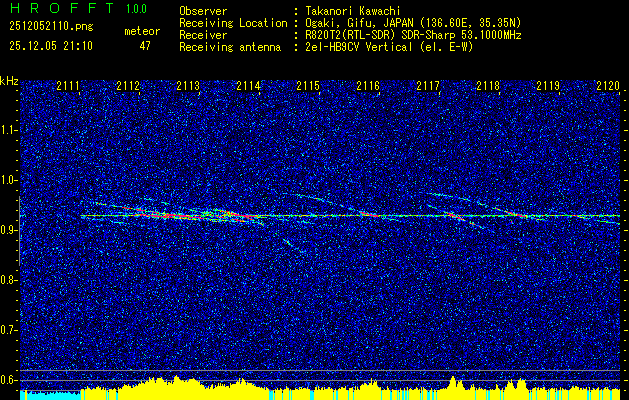Click the 2119 time marker
Screen dimensions: 629x400
pos(548,86)
